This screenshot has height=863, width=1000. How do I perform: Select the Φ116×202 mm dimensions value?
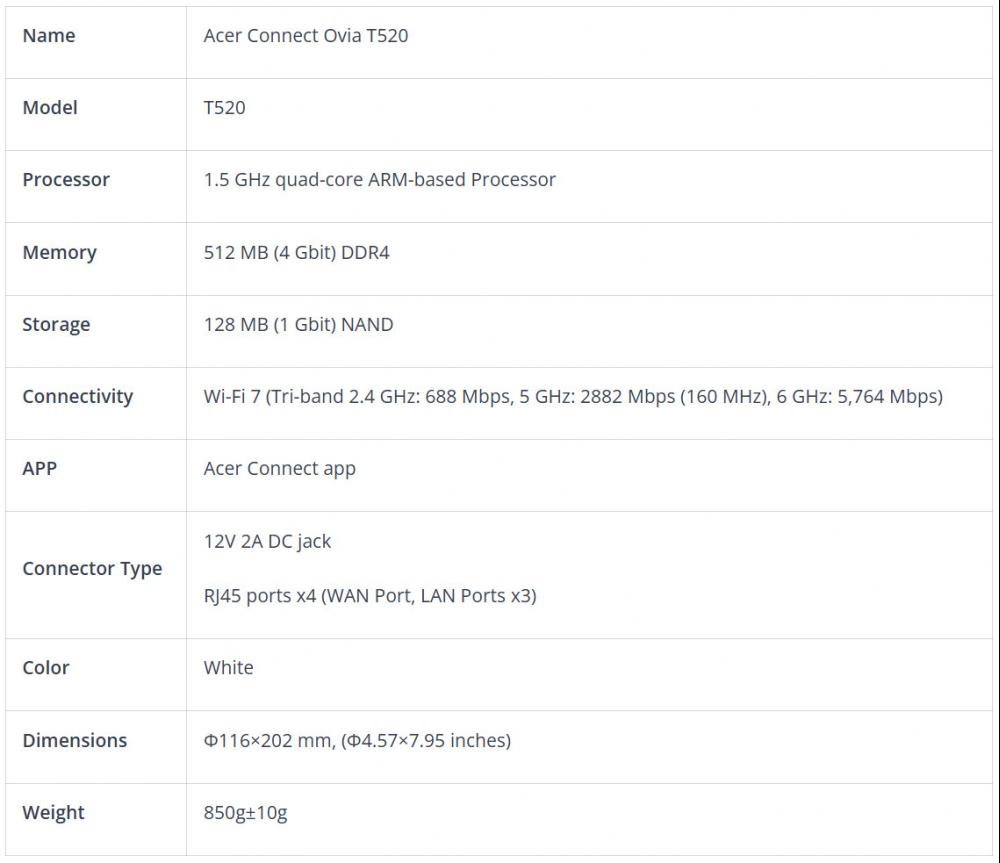point(357,741)
